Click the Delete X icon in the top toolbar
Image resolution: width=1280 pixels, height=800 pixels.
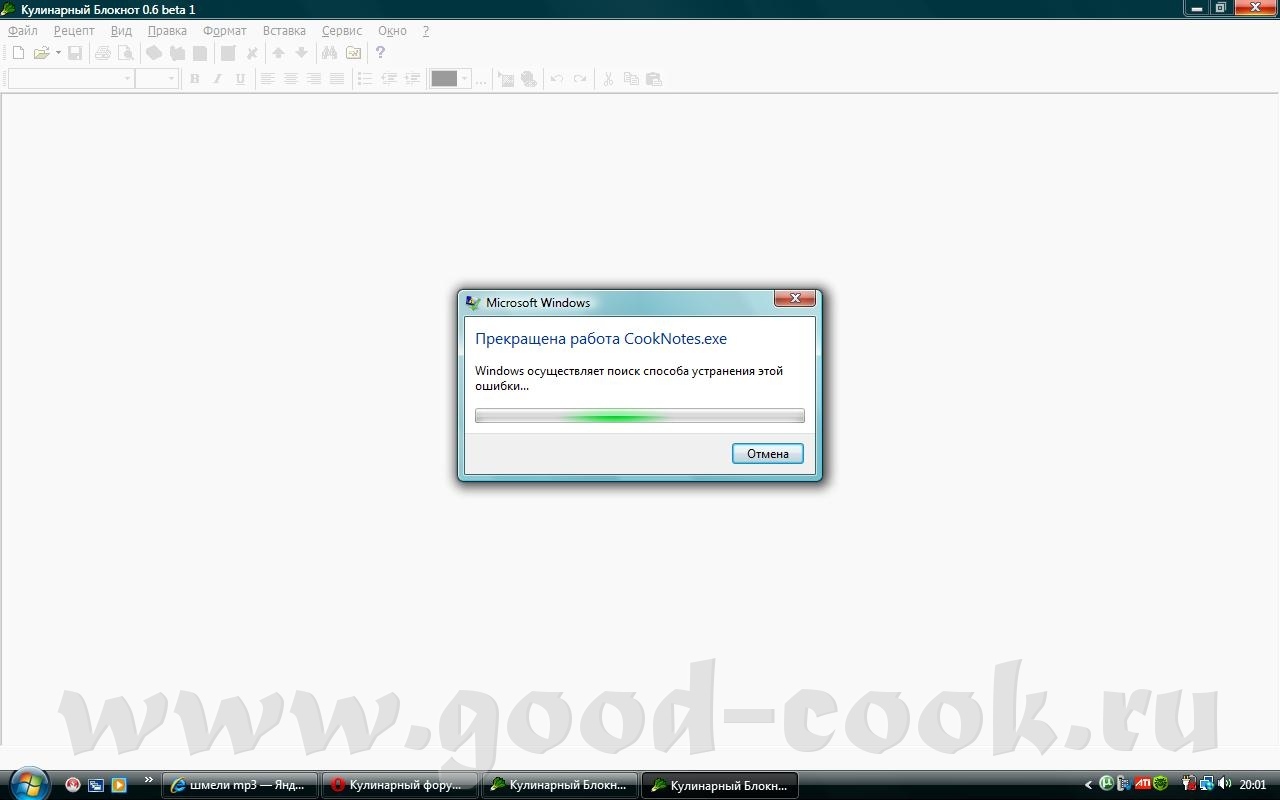point(252,53)
